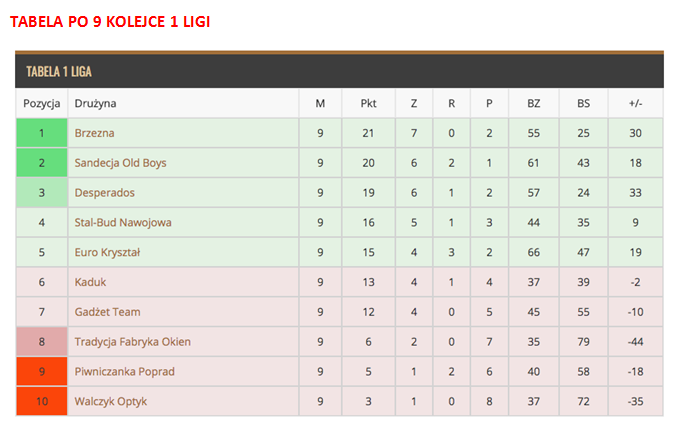Click the TABELA 1 LIGA header bar

[x=340, y=71]
